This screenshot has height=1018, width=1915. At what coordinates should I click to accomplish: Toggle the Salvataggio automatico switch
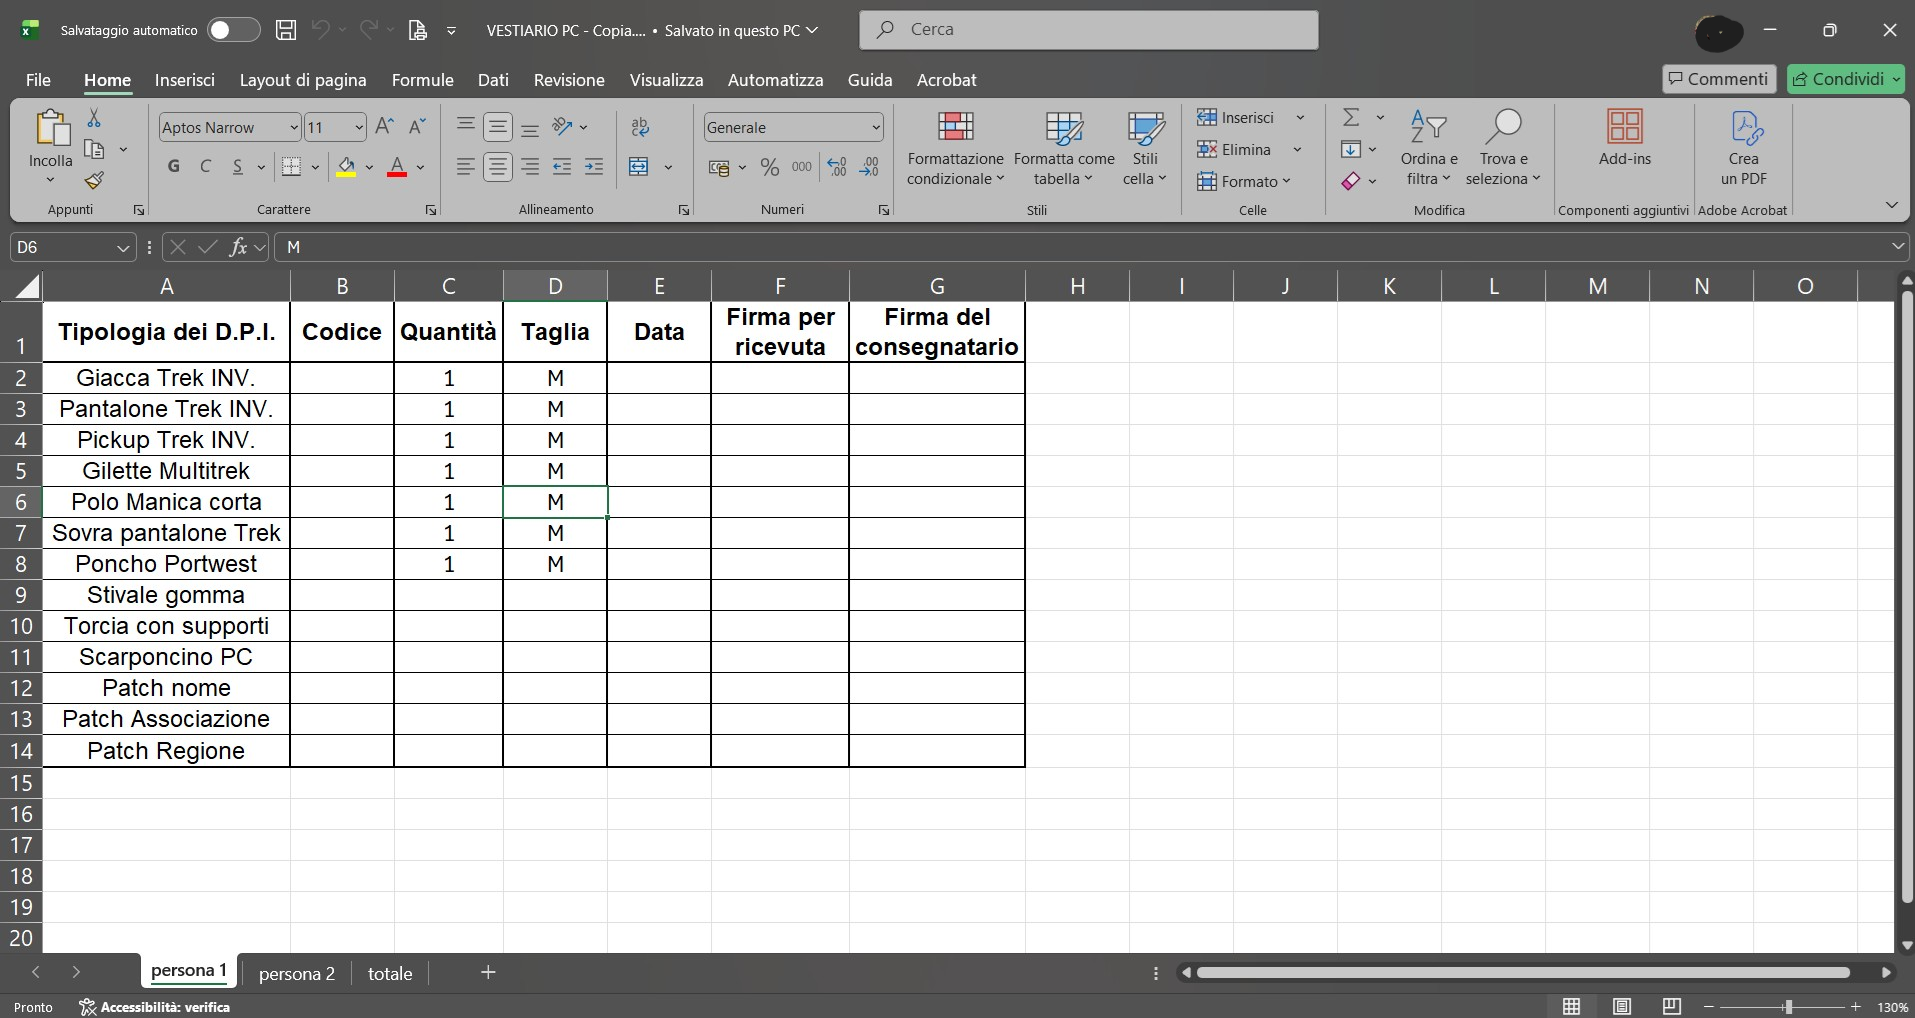(233, 30)
